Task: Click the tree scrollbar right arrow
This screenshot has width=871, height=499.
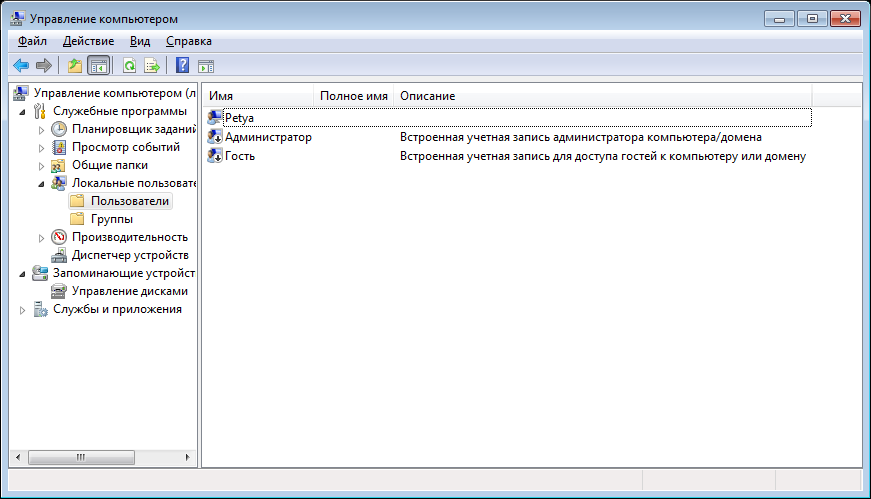Action: coord(188,457)
